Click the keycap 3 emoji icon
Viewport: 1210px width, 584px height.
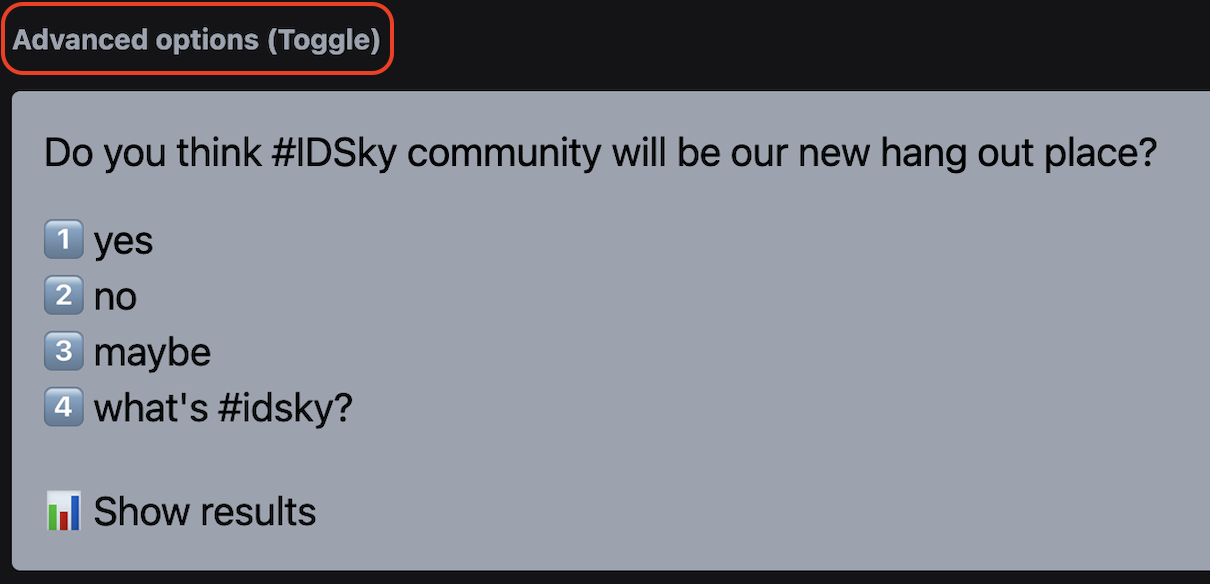point(64,353)
